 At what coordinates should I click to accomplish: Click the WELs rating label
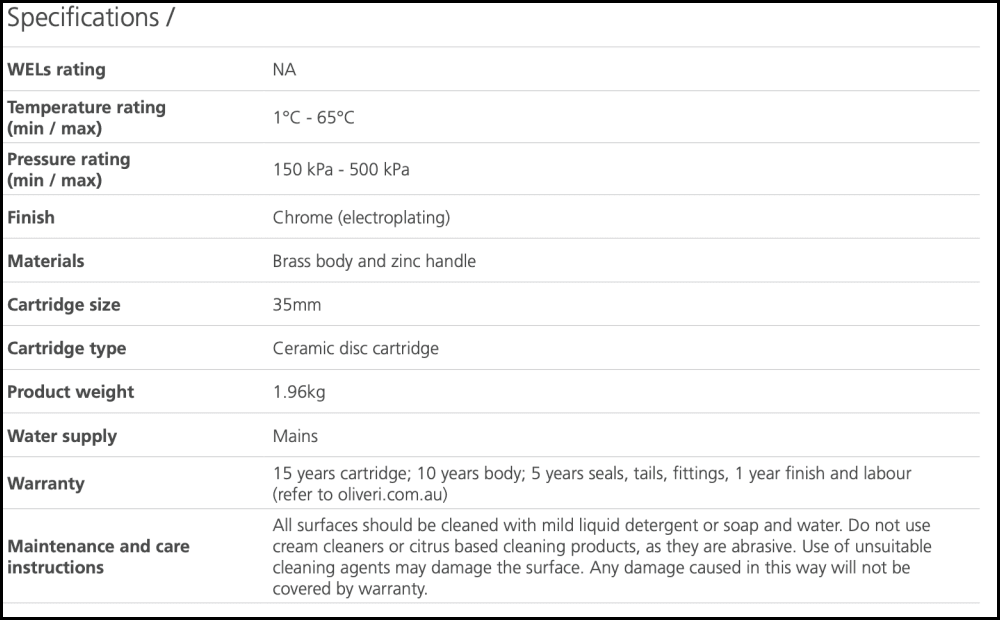[56, 70]
